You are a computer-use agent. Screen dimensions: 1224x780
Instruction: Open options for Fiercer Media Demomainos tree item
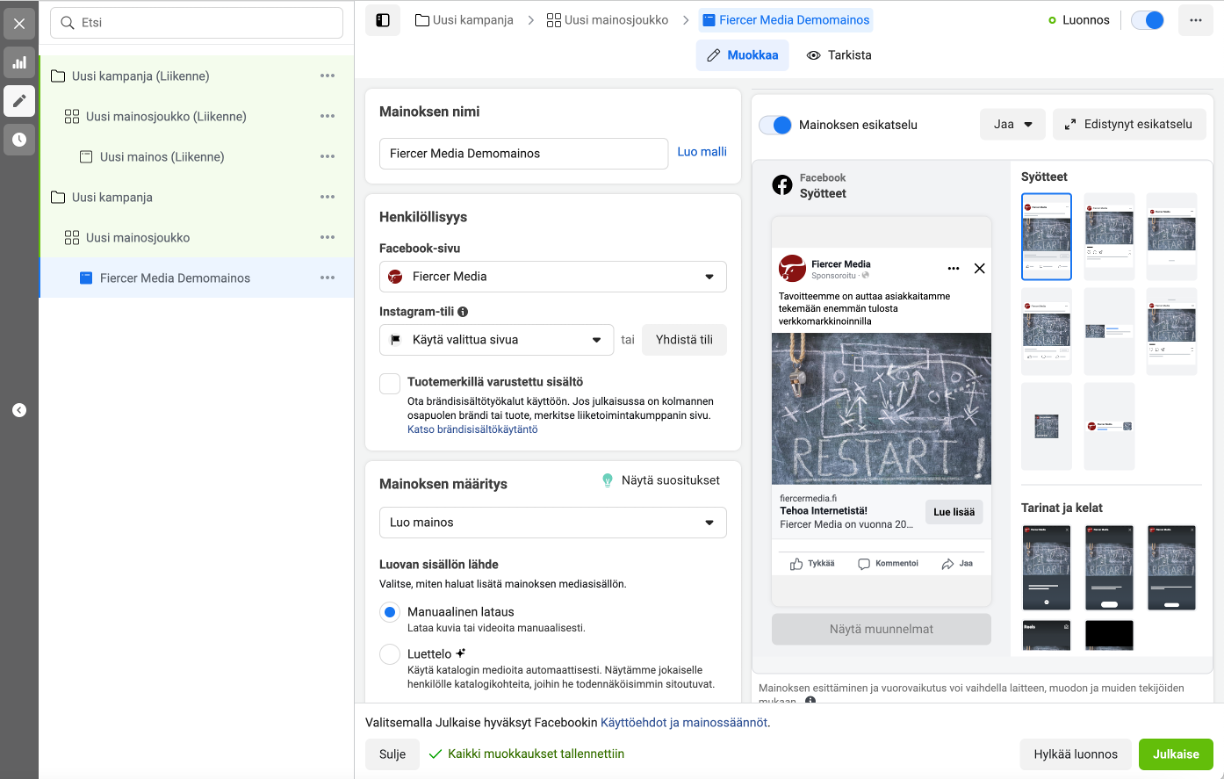point(327,278)
